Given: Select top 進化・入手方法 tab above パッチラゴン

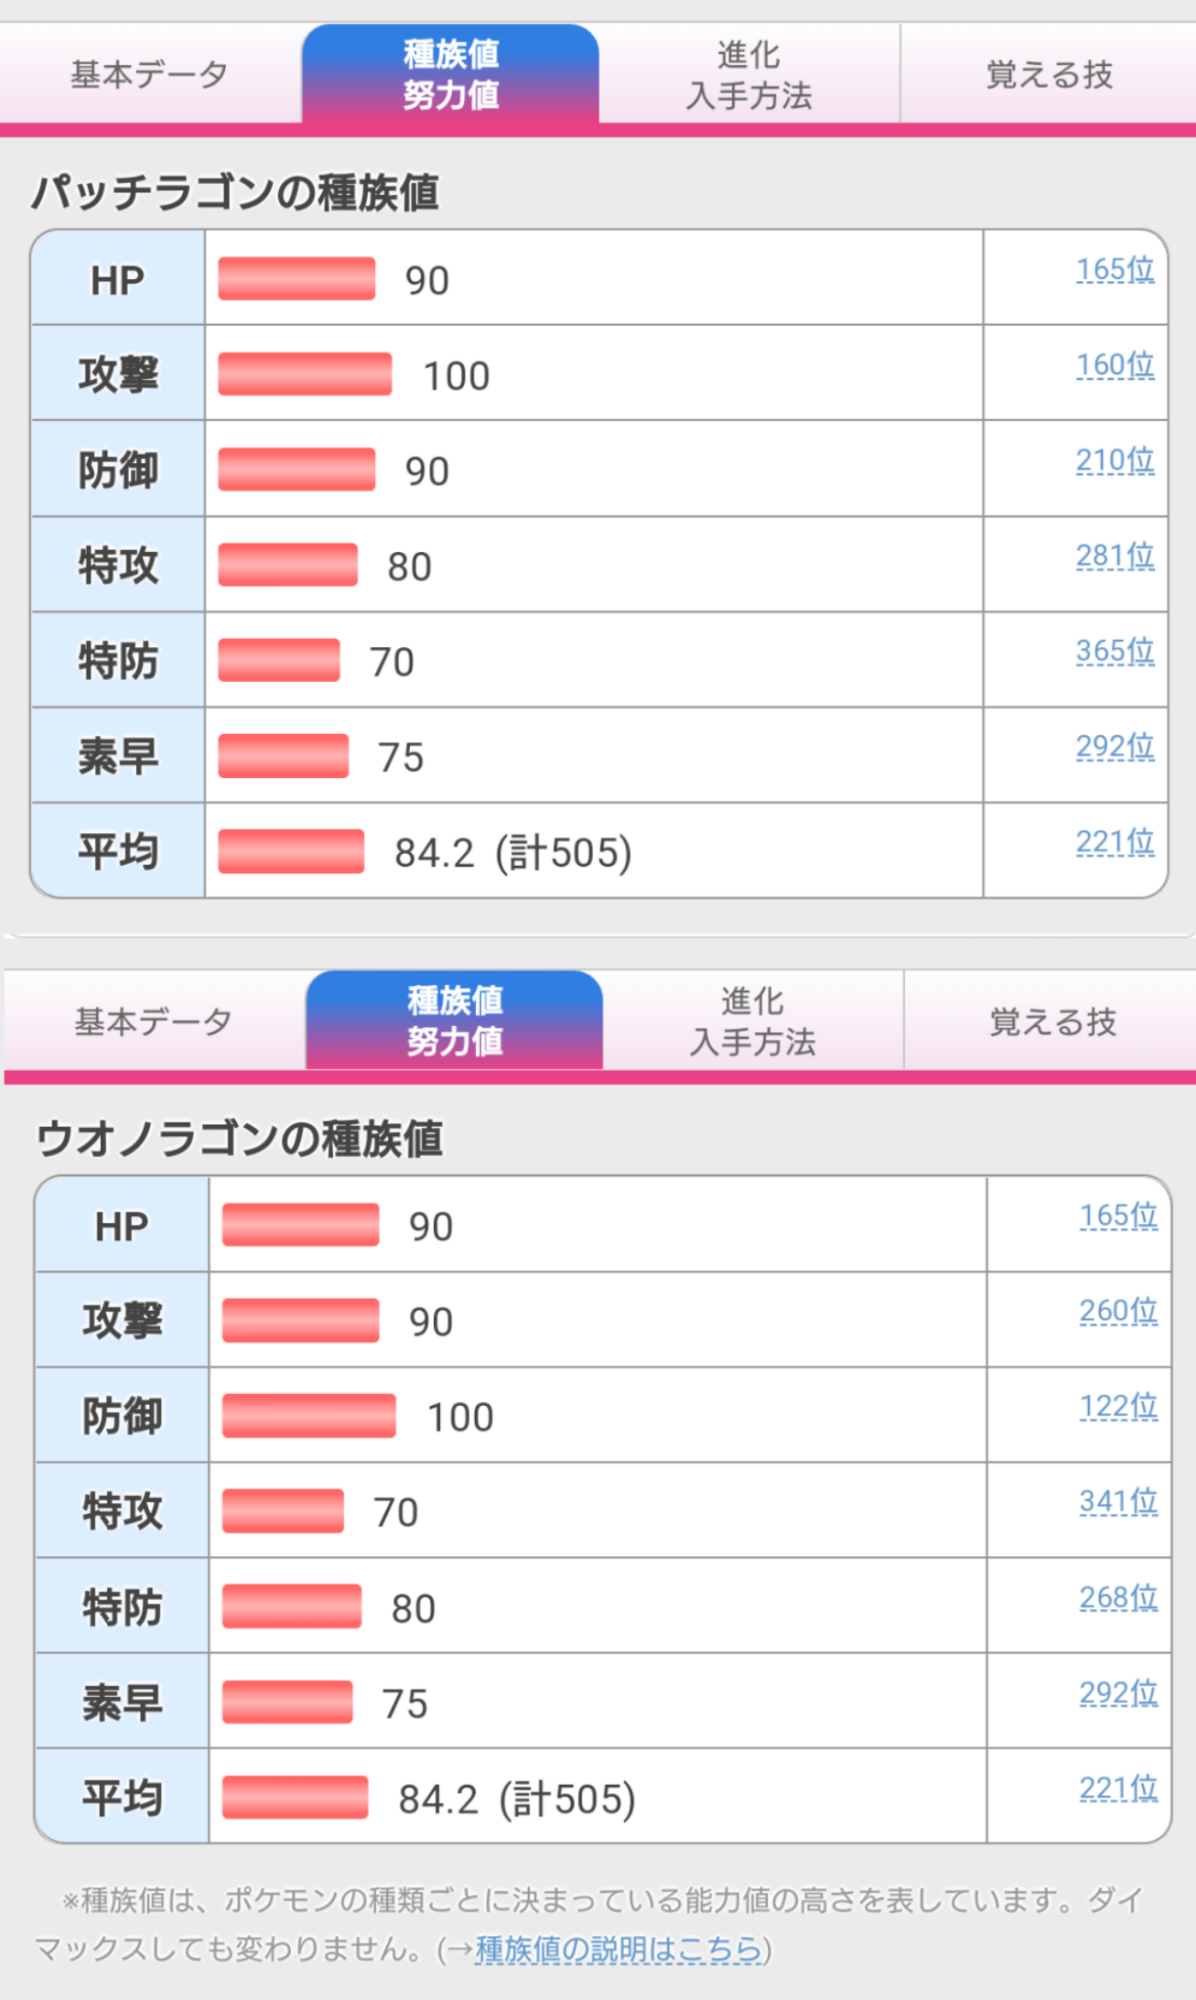Looking at the screenshot, I should 749,75.
